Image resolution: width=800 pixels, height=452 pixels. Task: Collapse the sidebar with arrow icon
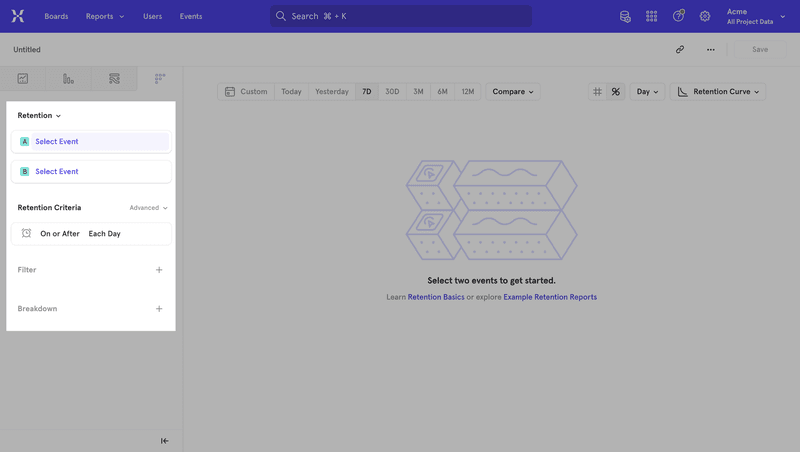pyautogui.click(x=164, y=441)
